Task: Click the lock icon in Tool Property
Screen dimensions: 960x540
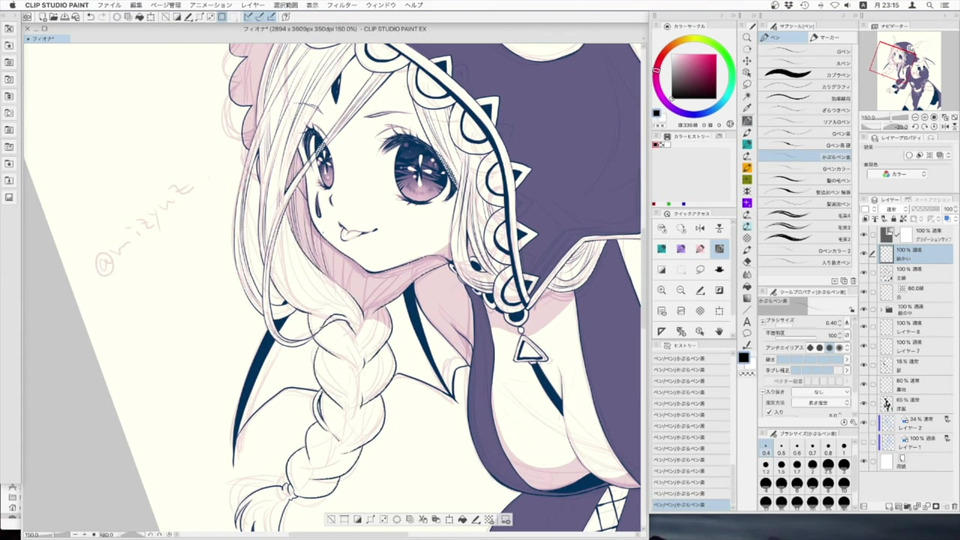Action: click(852, 310)
